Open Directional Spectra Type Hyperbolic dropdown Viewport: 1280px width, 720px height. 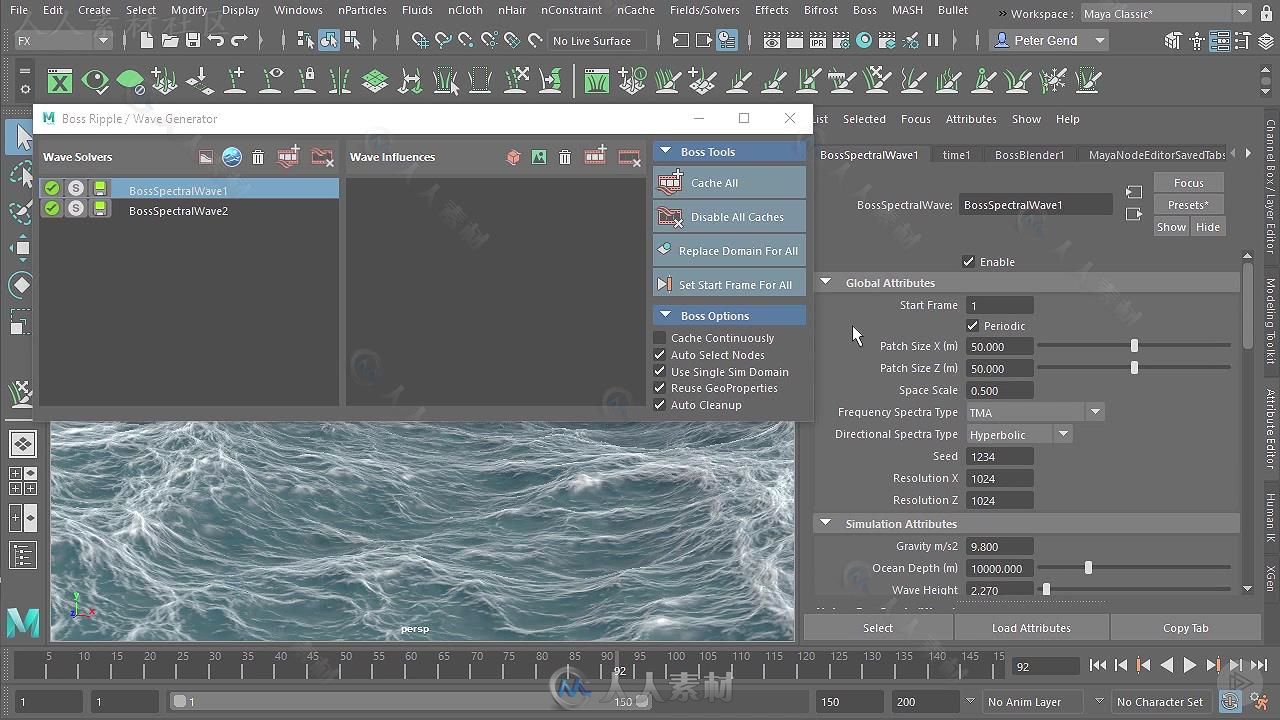point(1019,434)
